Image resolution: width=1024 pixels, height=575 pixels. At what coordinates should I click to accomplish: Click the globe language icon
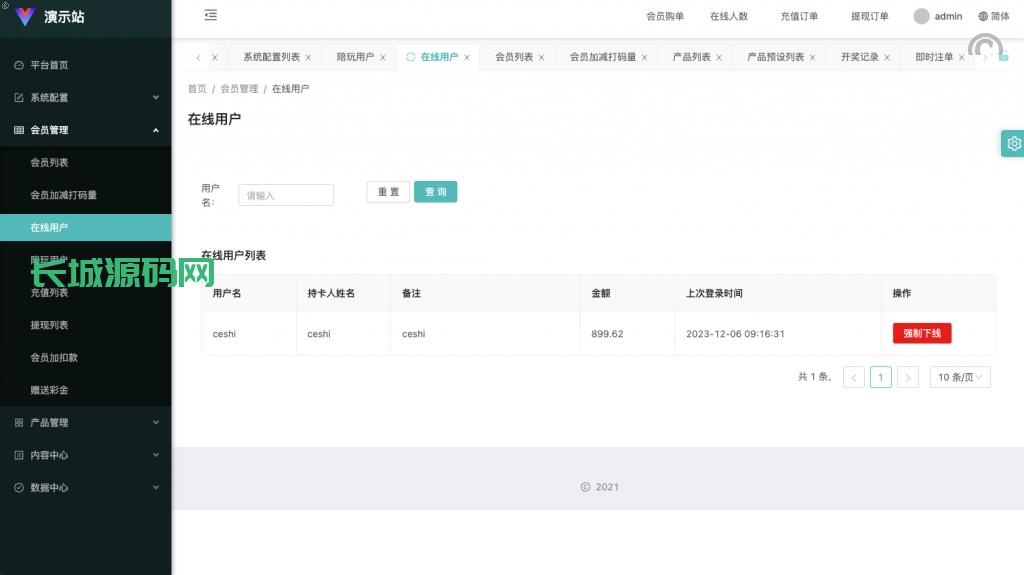click(x=983, y=16)
